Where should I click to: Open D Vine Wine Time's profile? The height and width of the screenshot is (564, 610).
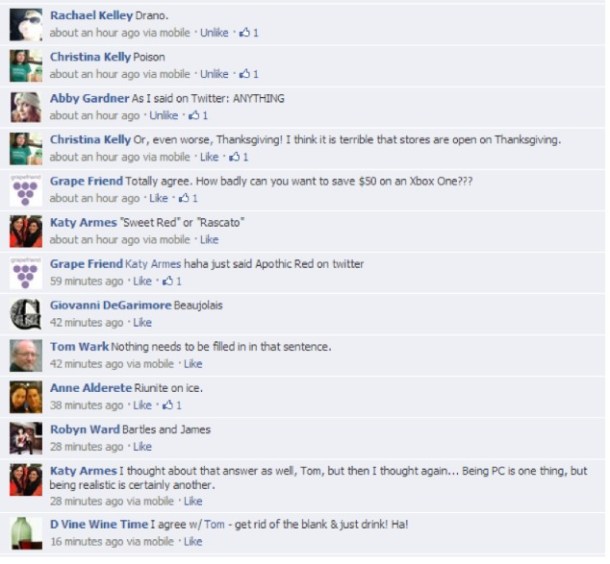(x=99, y=524)
